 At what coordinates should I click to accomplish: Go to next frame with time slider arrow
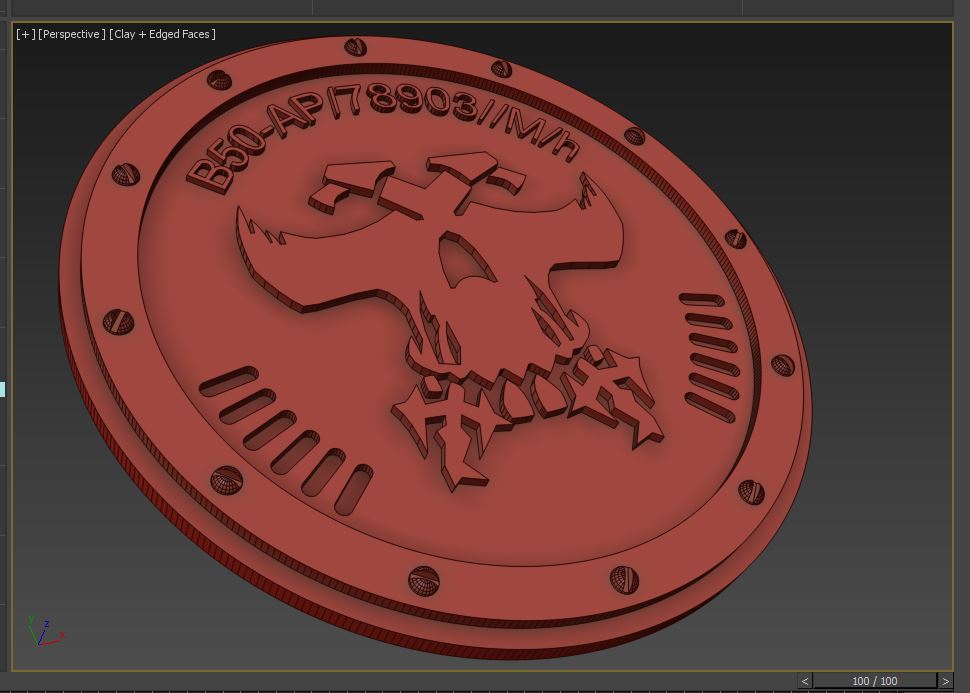[x=945, y=681]
